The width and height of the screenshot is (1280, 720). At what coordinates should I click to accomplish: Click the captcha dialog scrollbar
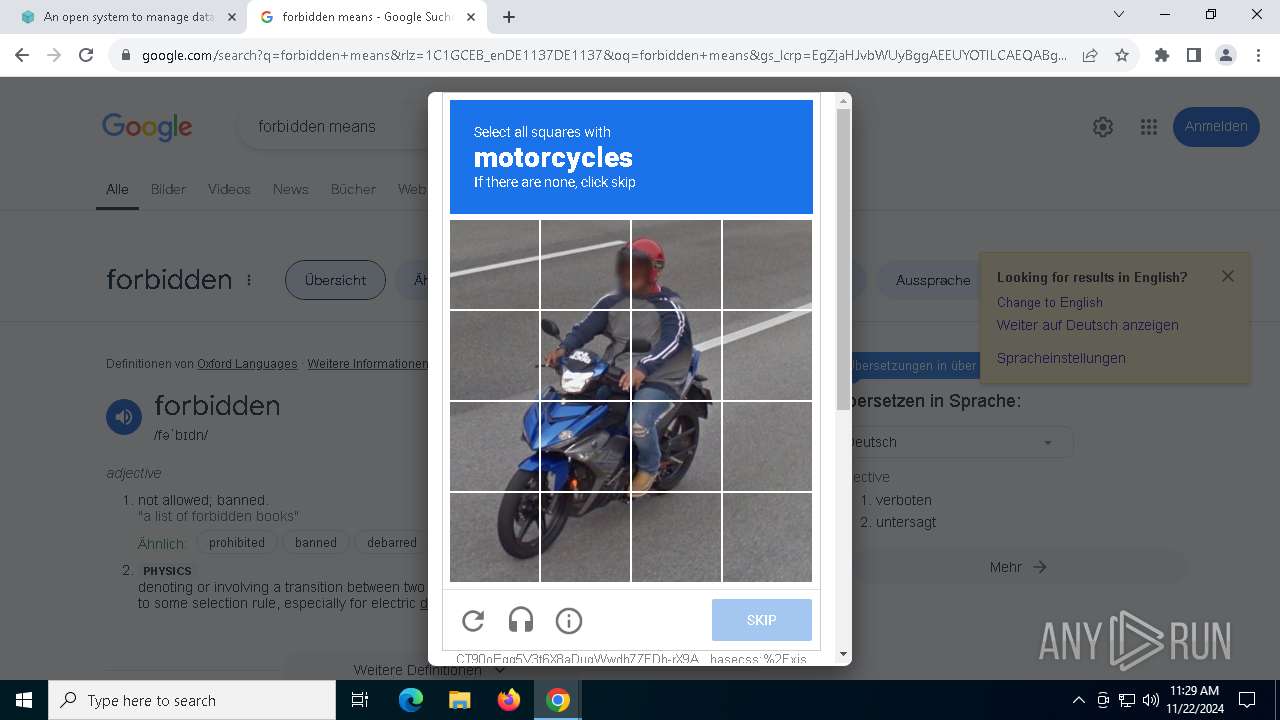[843, 260]
